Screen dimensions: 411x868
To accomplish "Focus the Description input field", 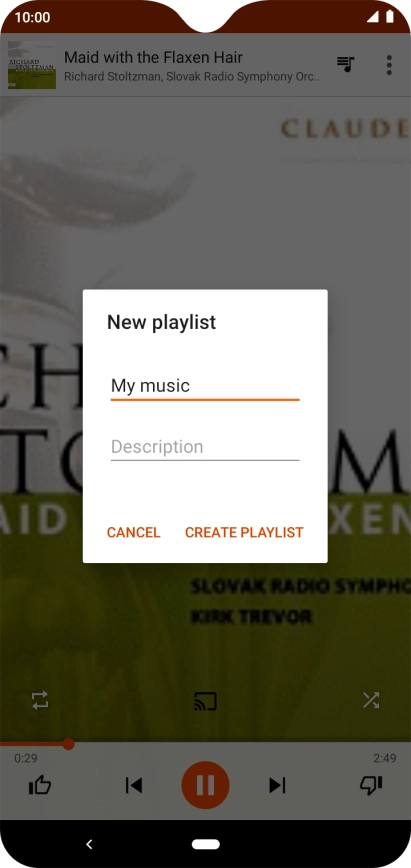I will 205,447.
